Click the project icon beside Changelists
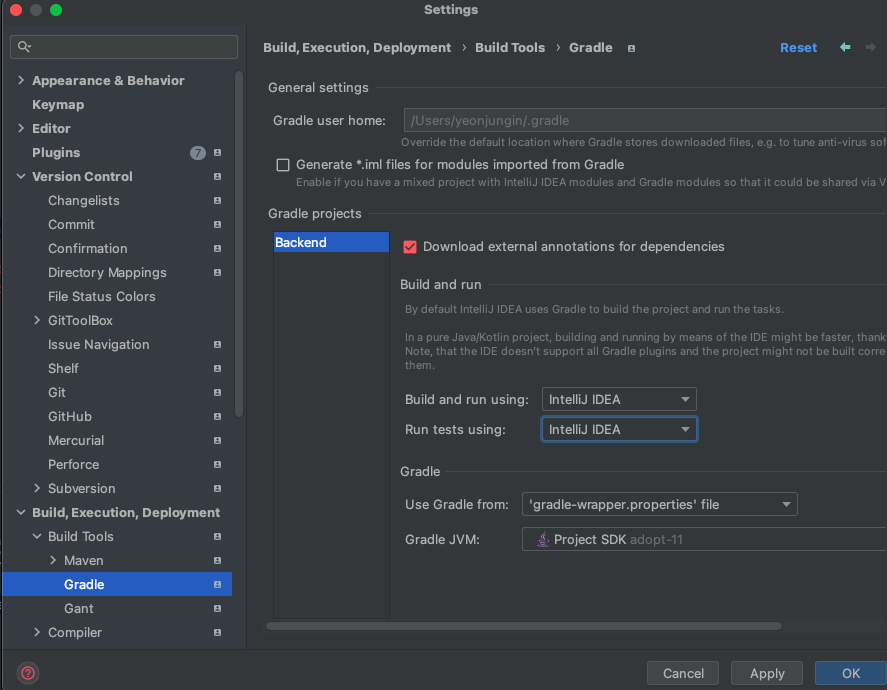The width and height of the screenshot is (887, 690). (x=217, y=201)
